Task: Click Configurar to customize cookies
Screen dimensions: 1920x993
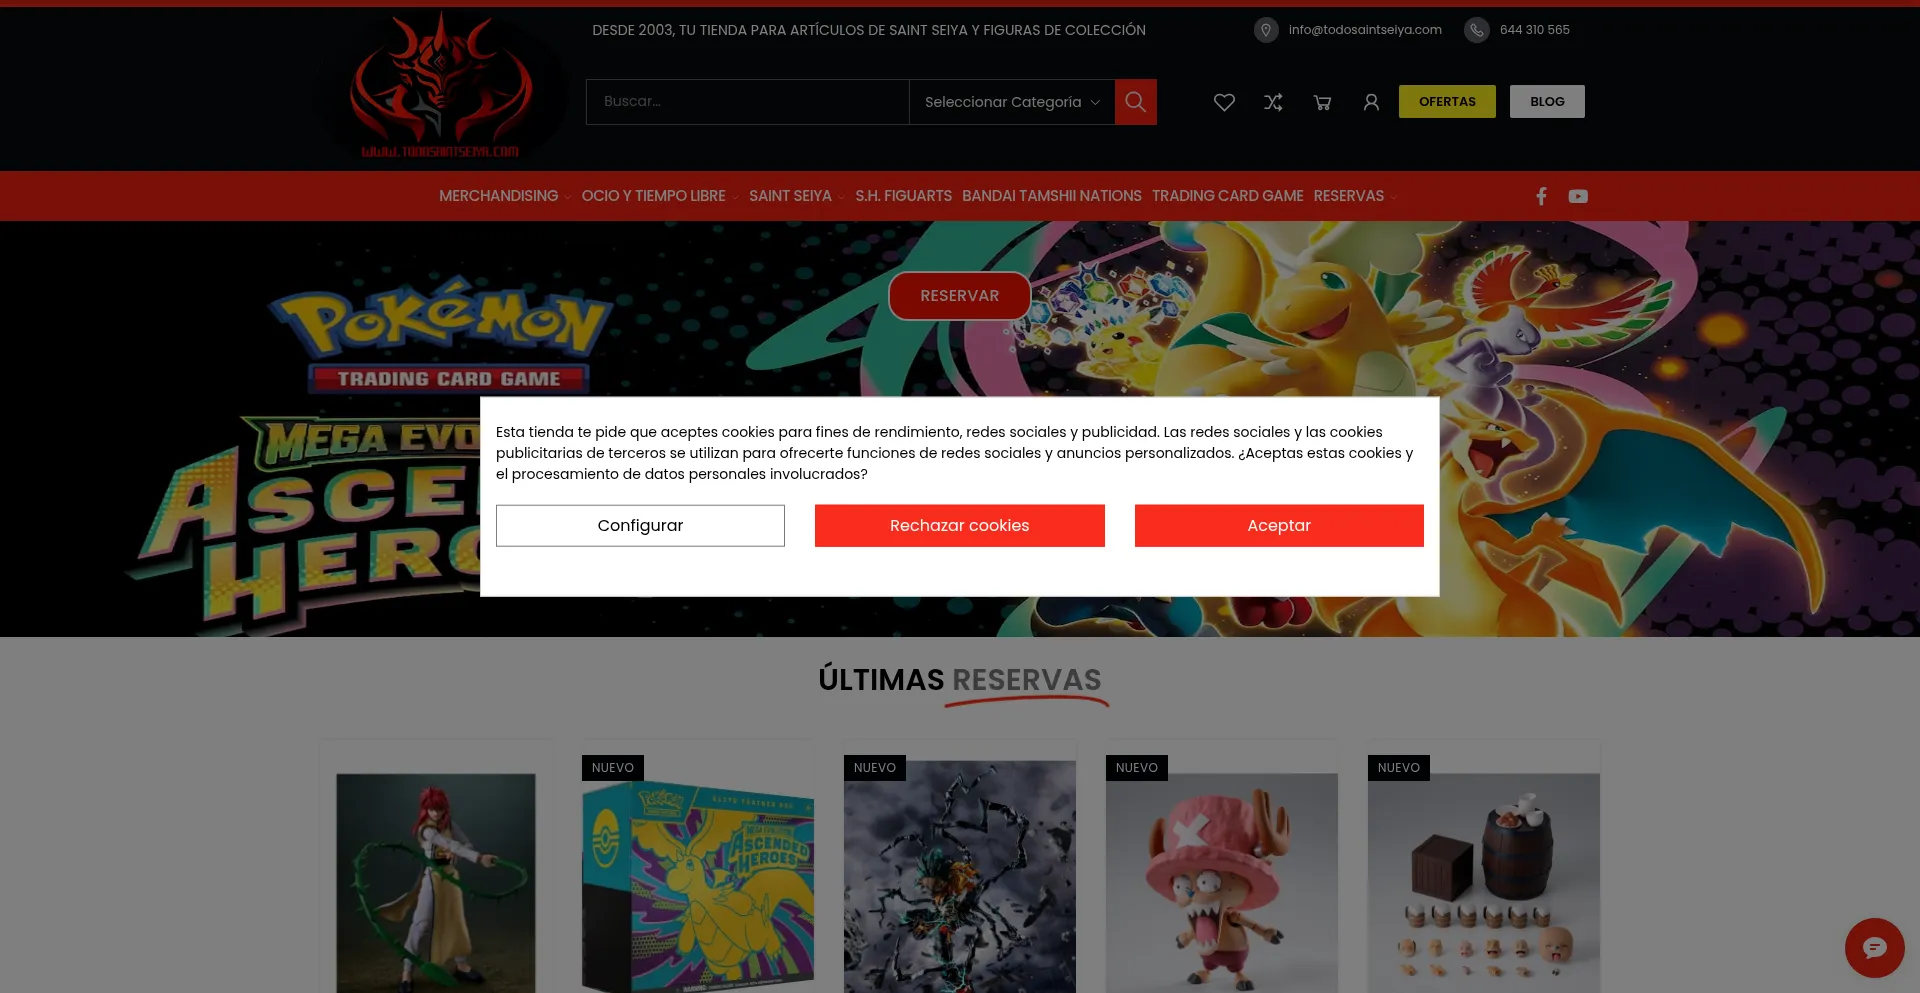Action: (x=640, y=526)
